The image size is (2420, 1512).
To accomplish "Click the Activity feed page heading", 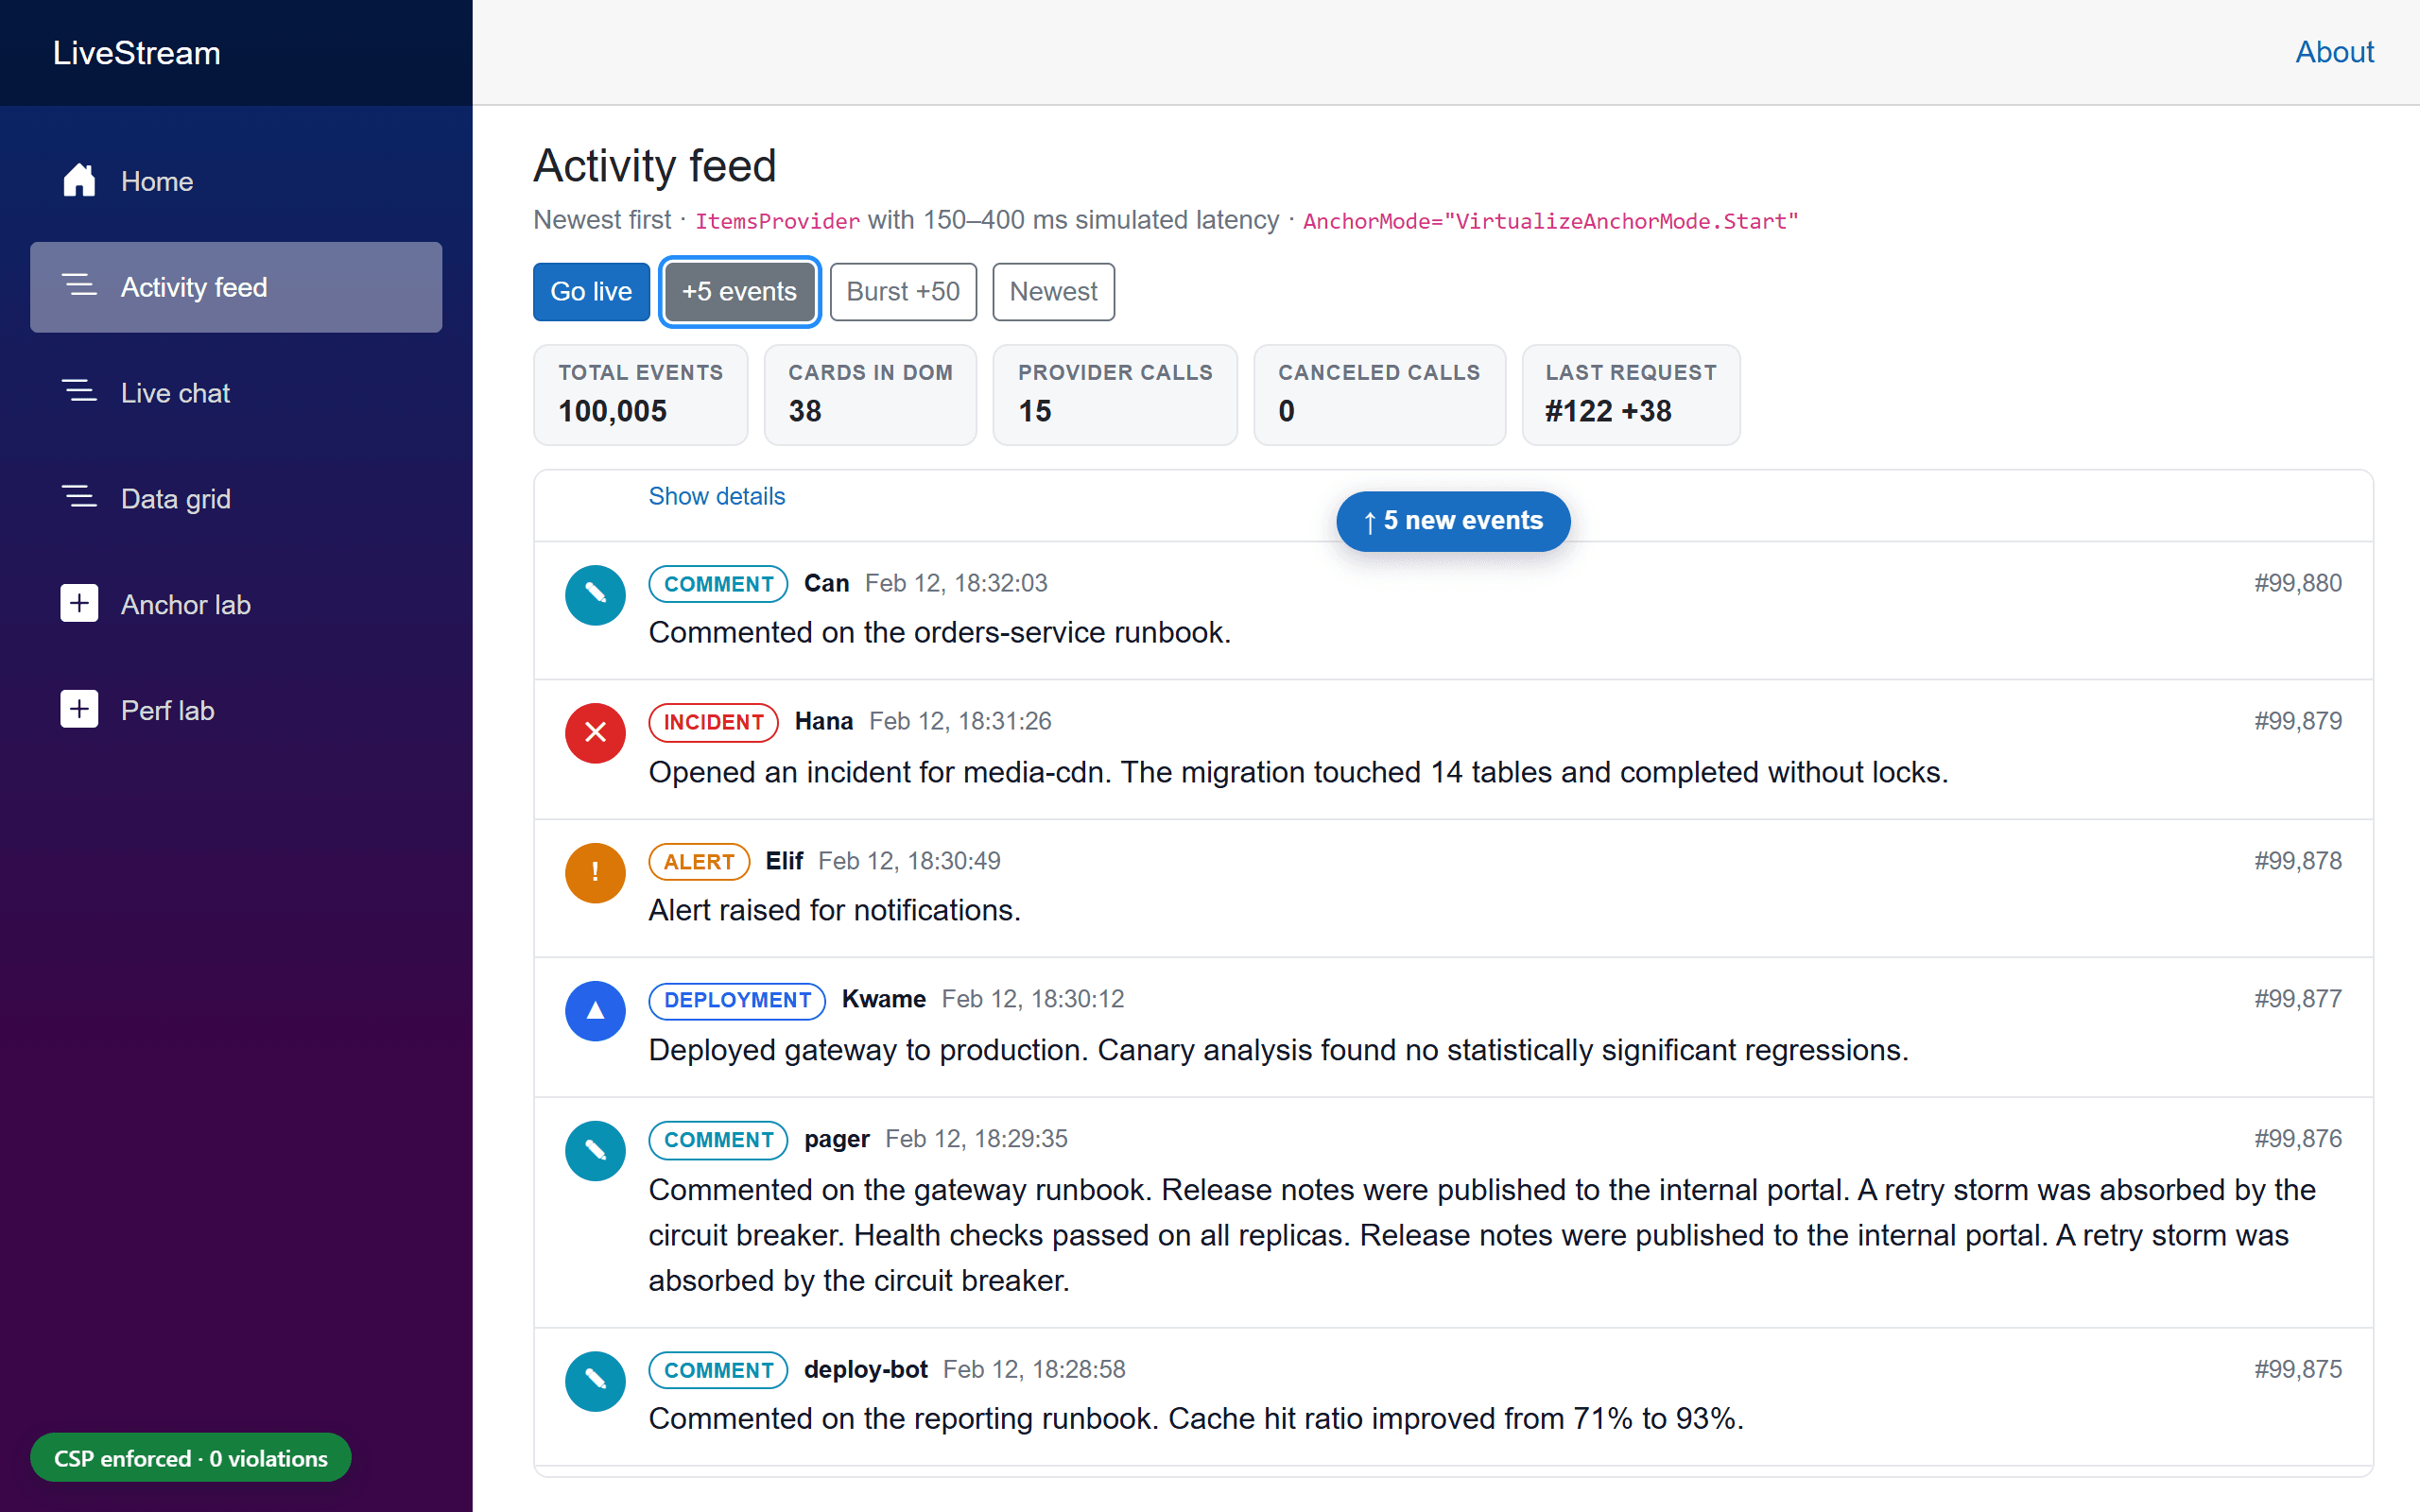I will click(655, 166).
